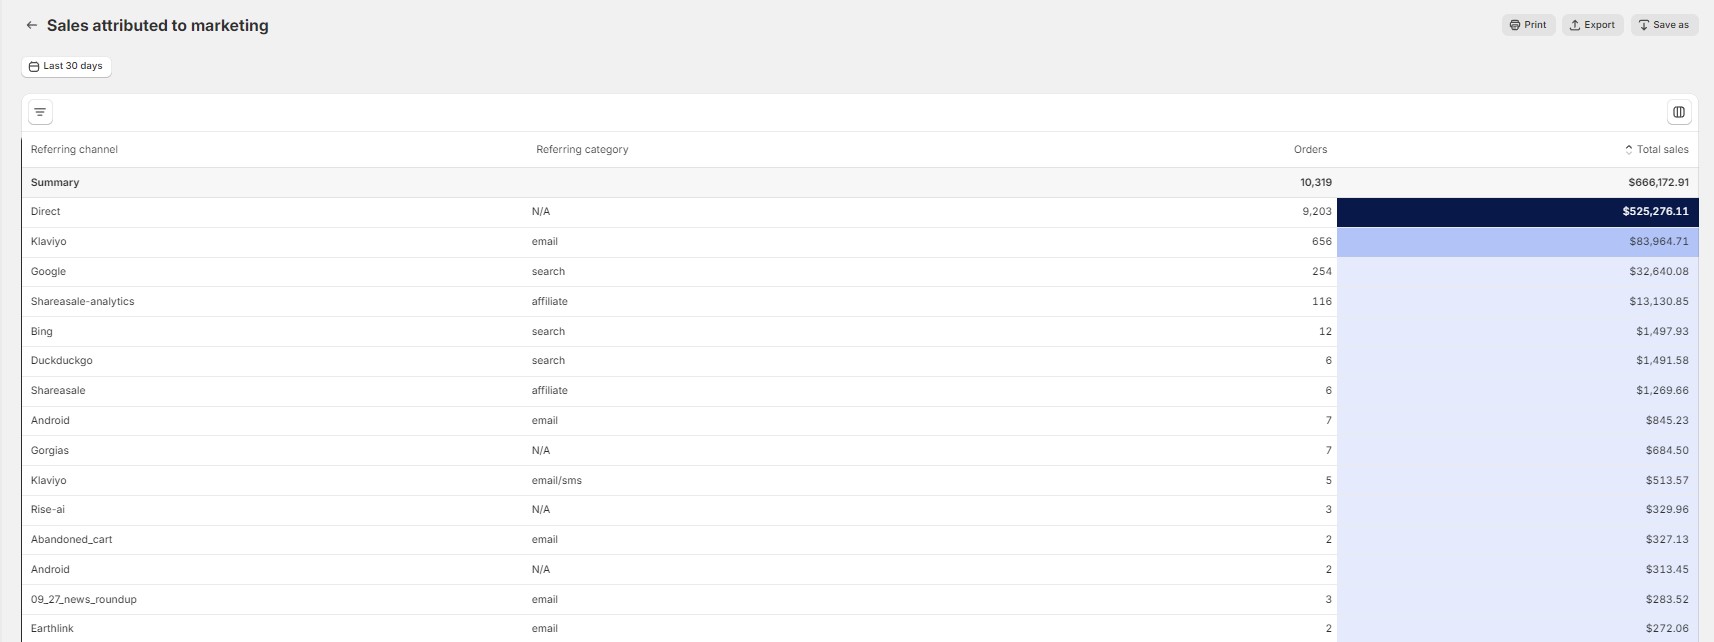Select the Shareasale-analytics channel cell
Viewport: 1714px width, 642px height.
82,301
